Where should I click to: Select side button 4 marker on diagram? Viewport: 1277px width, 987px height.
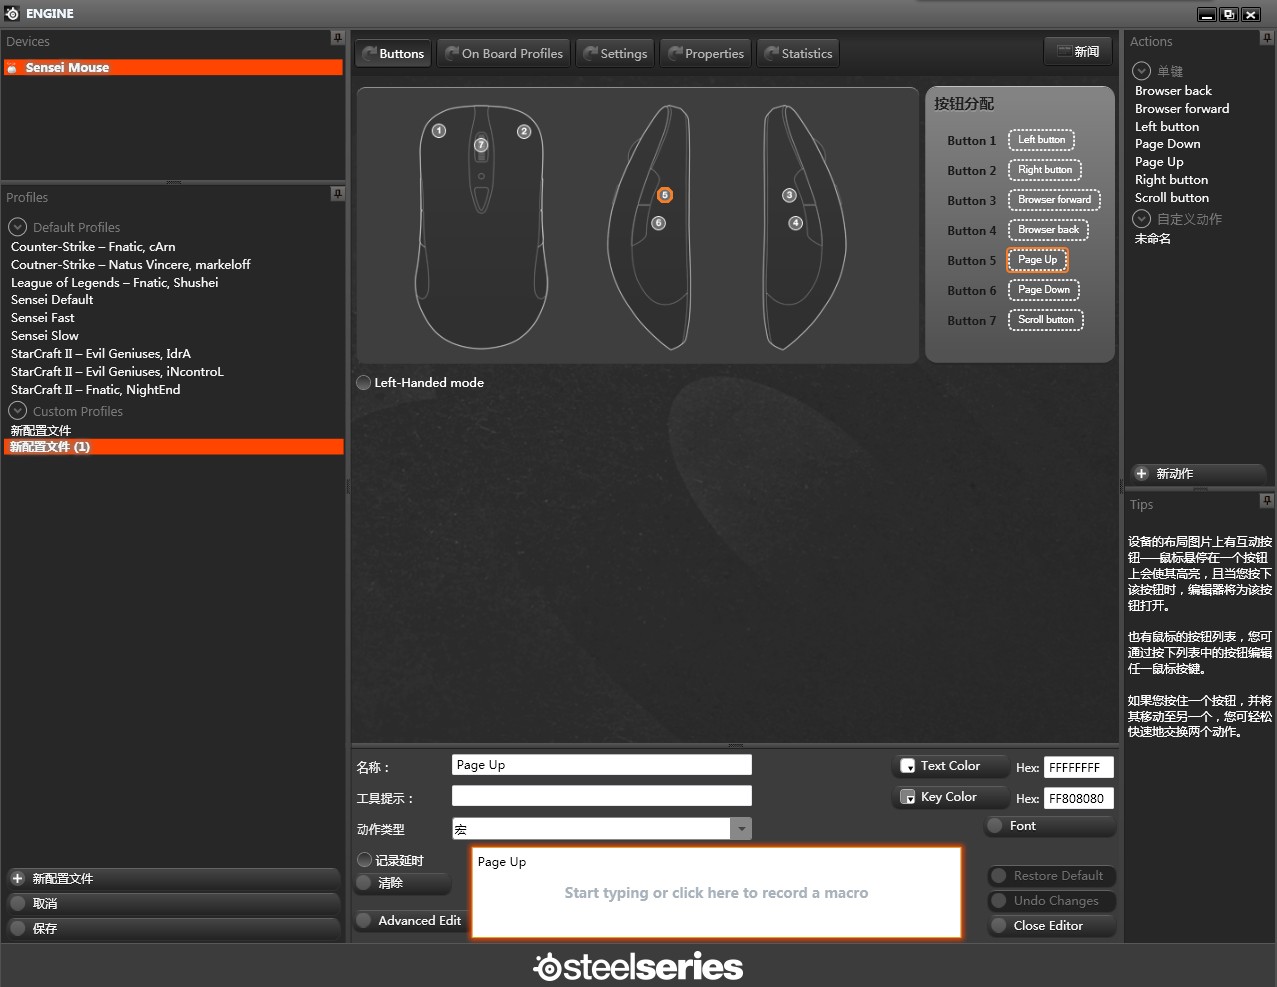coord(795,223)
